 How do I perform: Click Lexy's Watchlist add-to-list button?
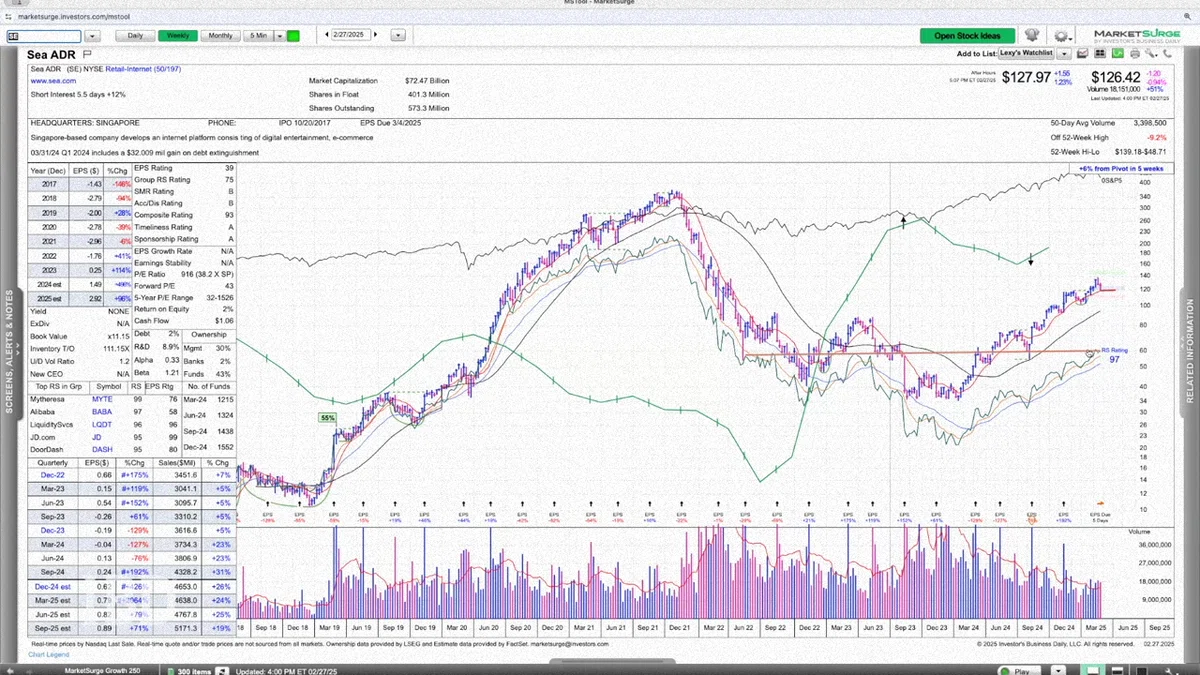1027,53
